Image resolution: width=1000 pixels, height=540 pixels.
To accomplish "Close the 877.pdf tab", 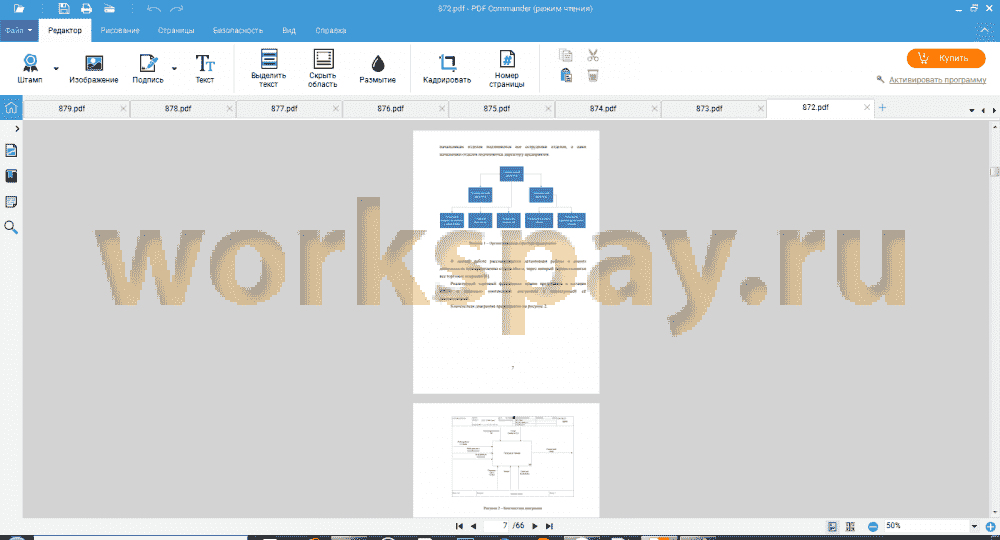I will [x=335, y=108].
